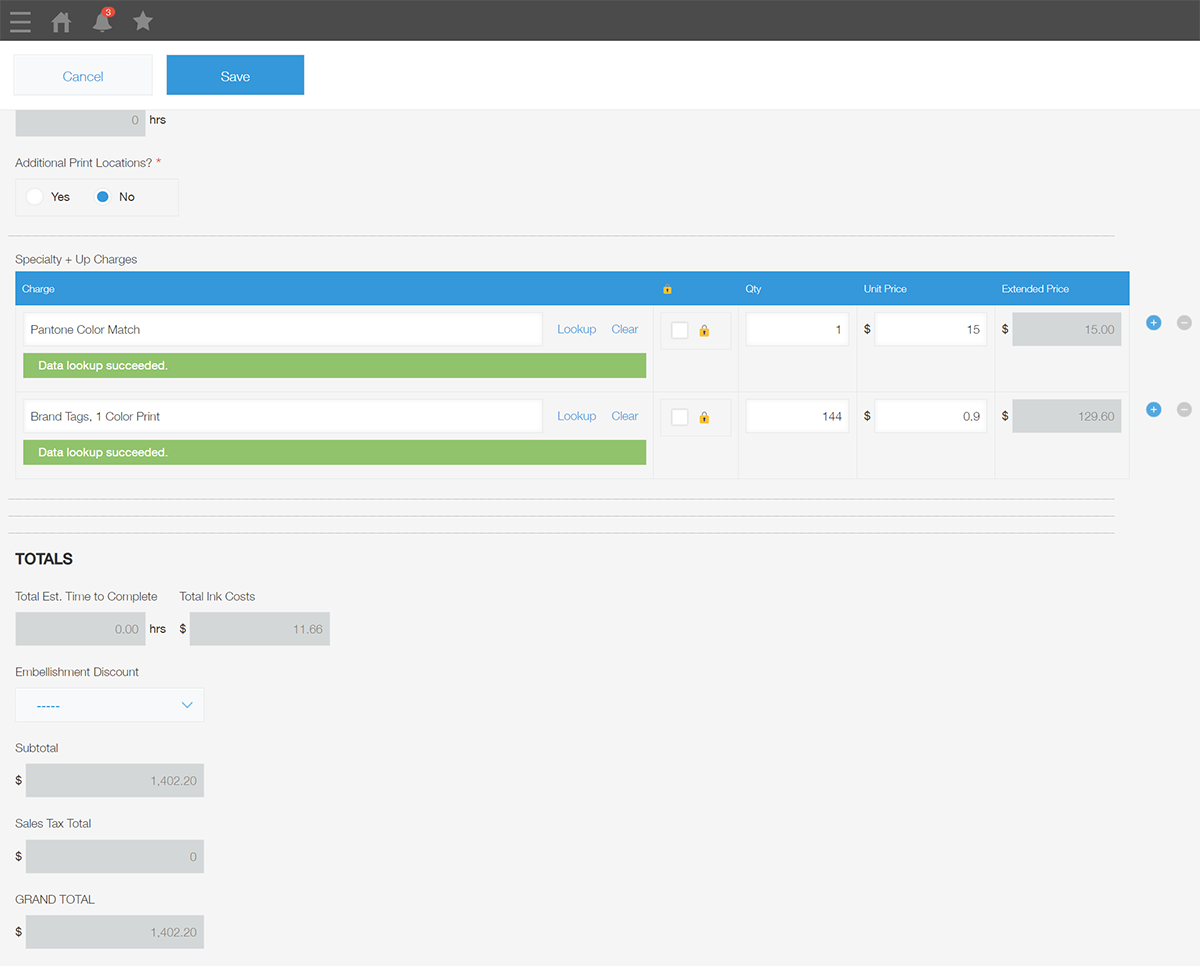Cancel editing the record
The height and width of the screenshot is (966, 1200).
pyautogui.click(x=83, y=76)
